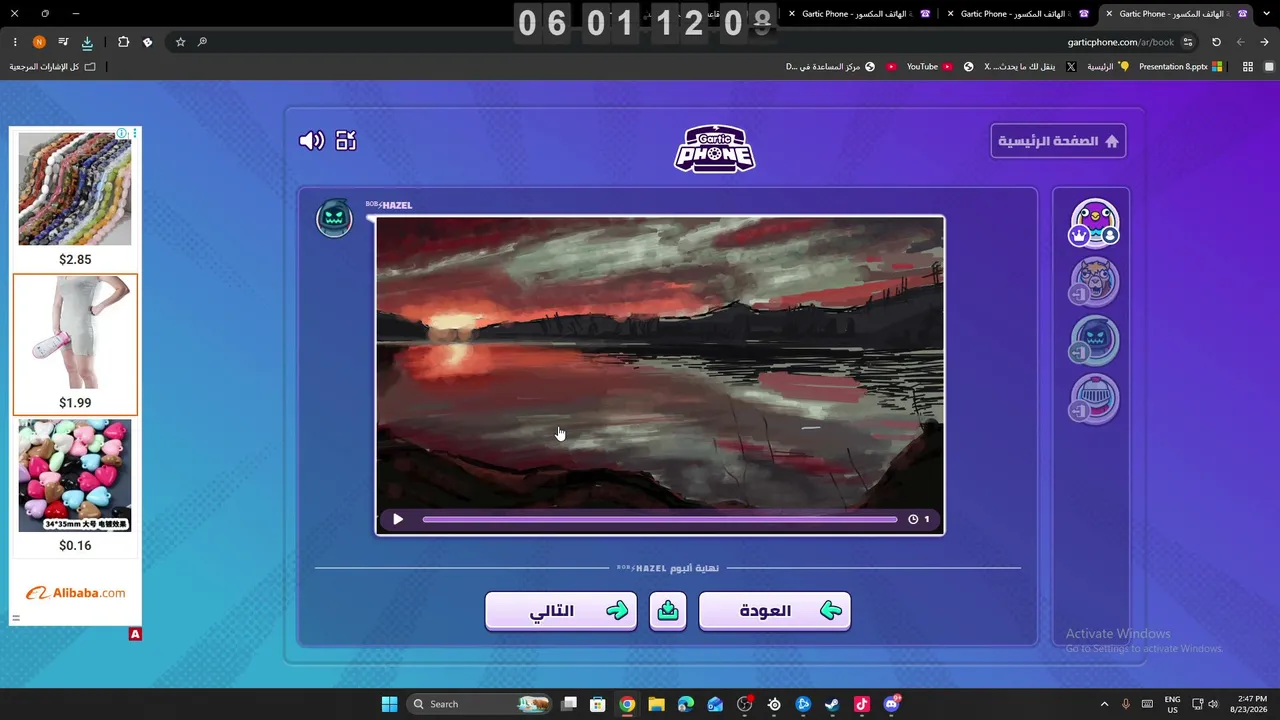Close the middle Gartic Phone tab
This screenshot has height=720, width=1280.
pyautogui.click(x=950, y=14)
